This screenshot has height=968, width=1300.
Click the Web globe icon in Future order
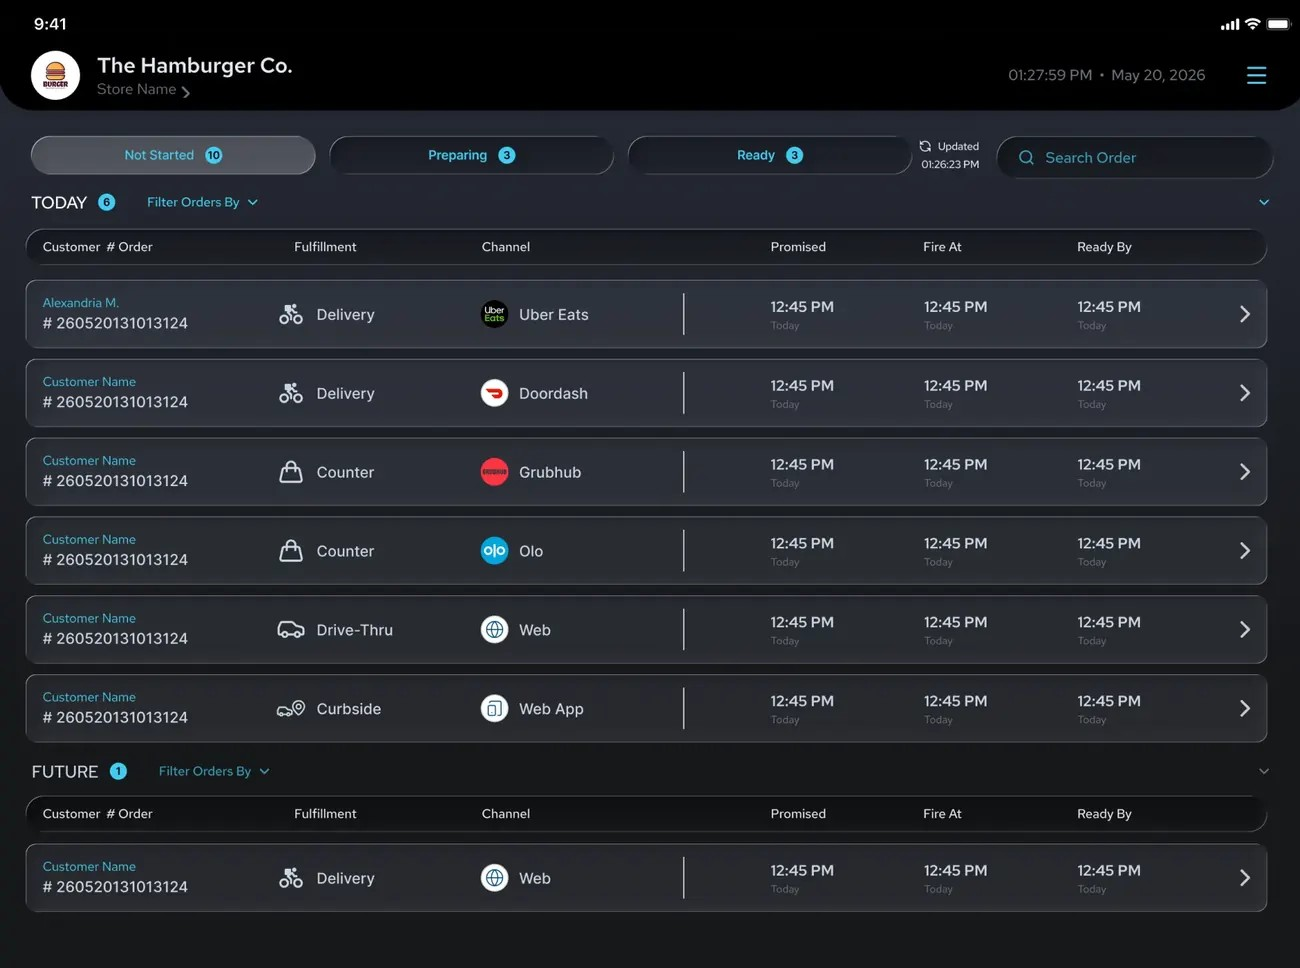494,878
